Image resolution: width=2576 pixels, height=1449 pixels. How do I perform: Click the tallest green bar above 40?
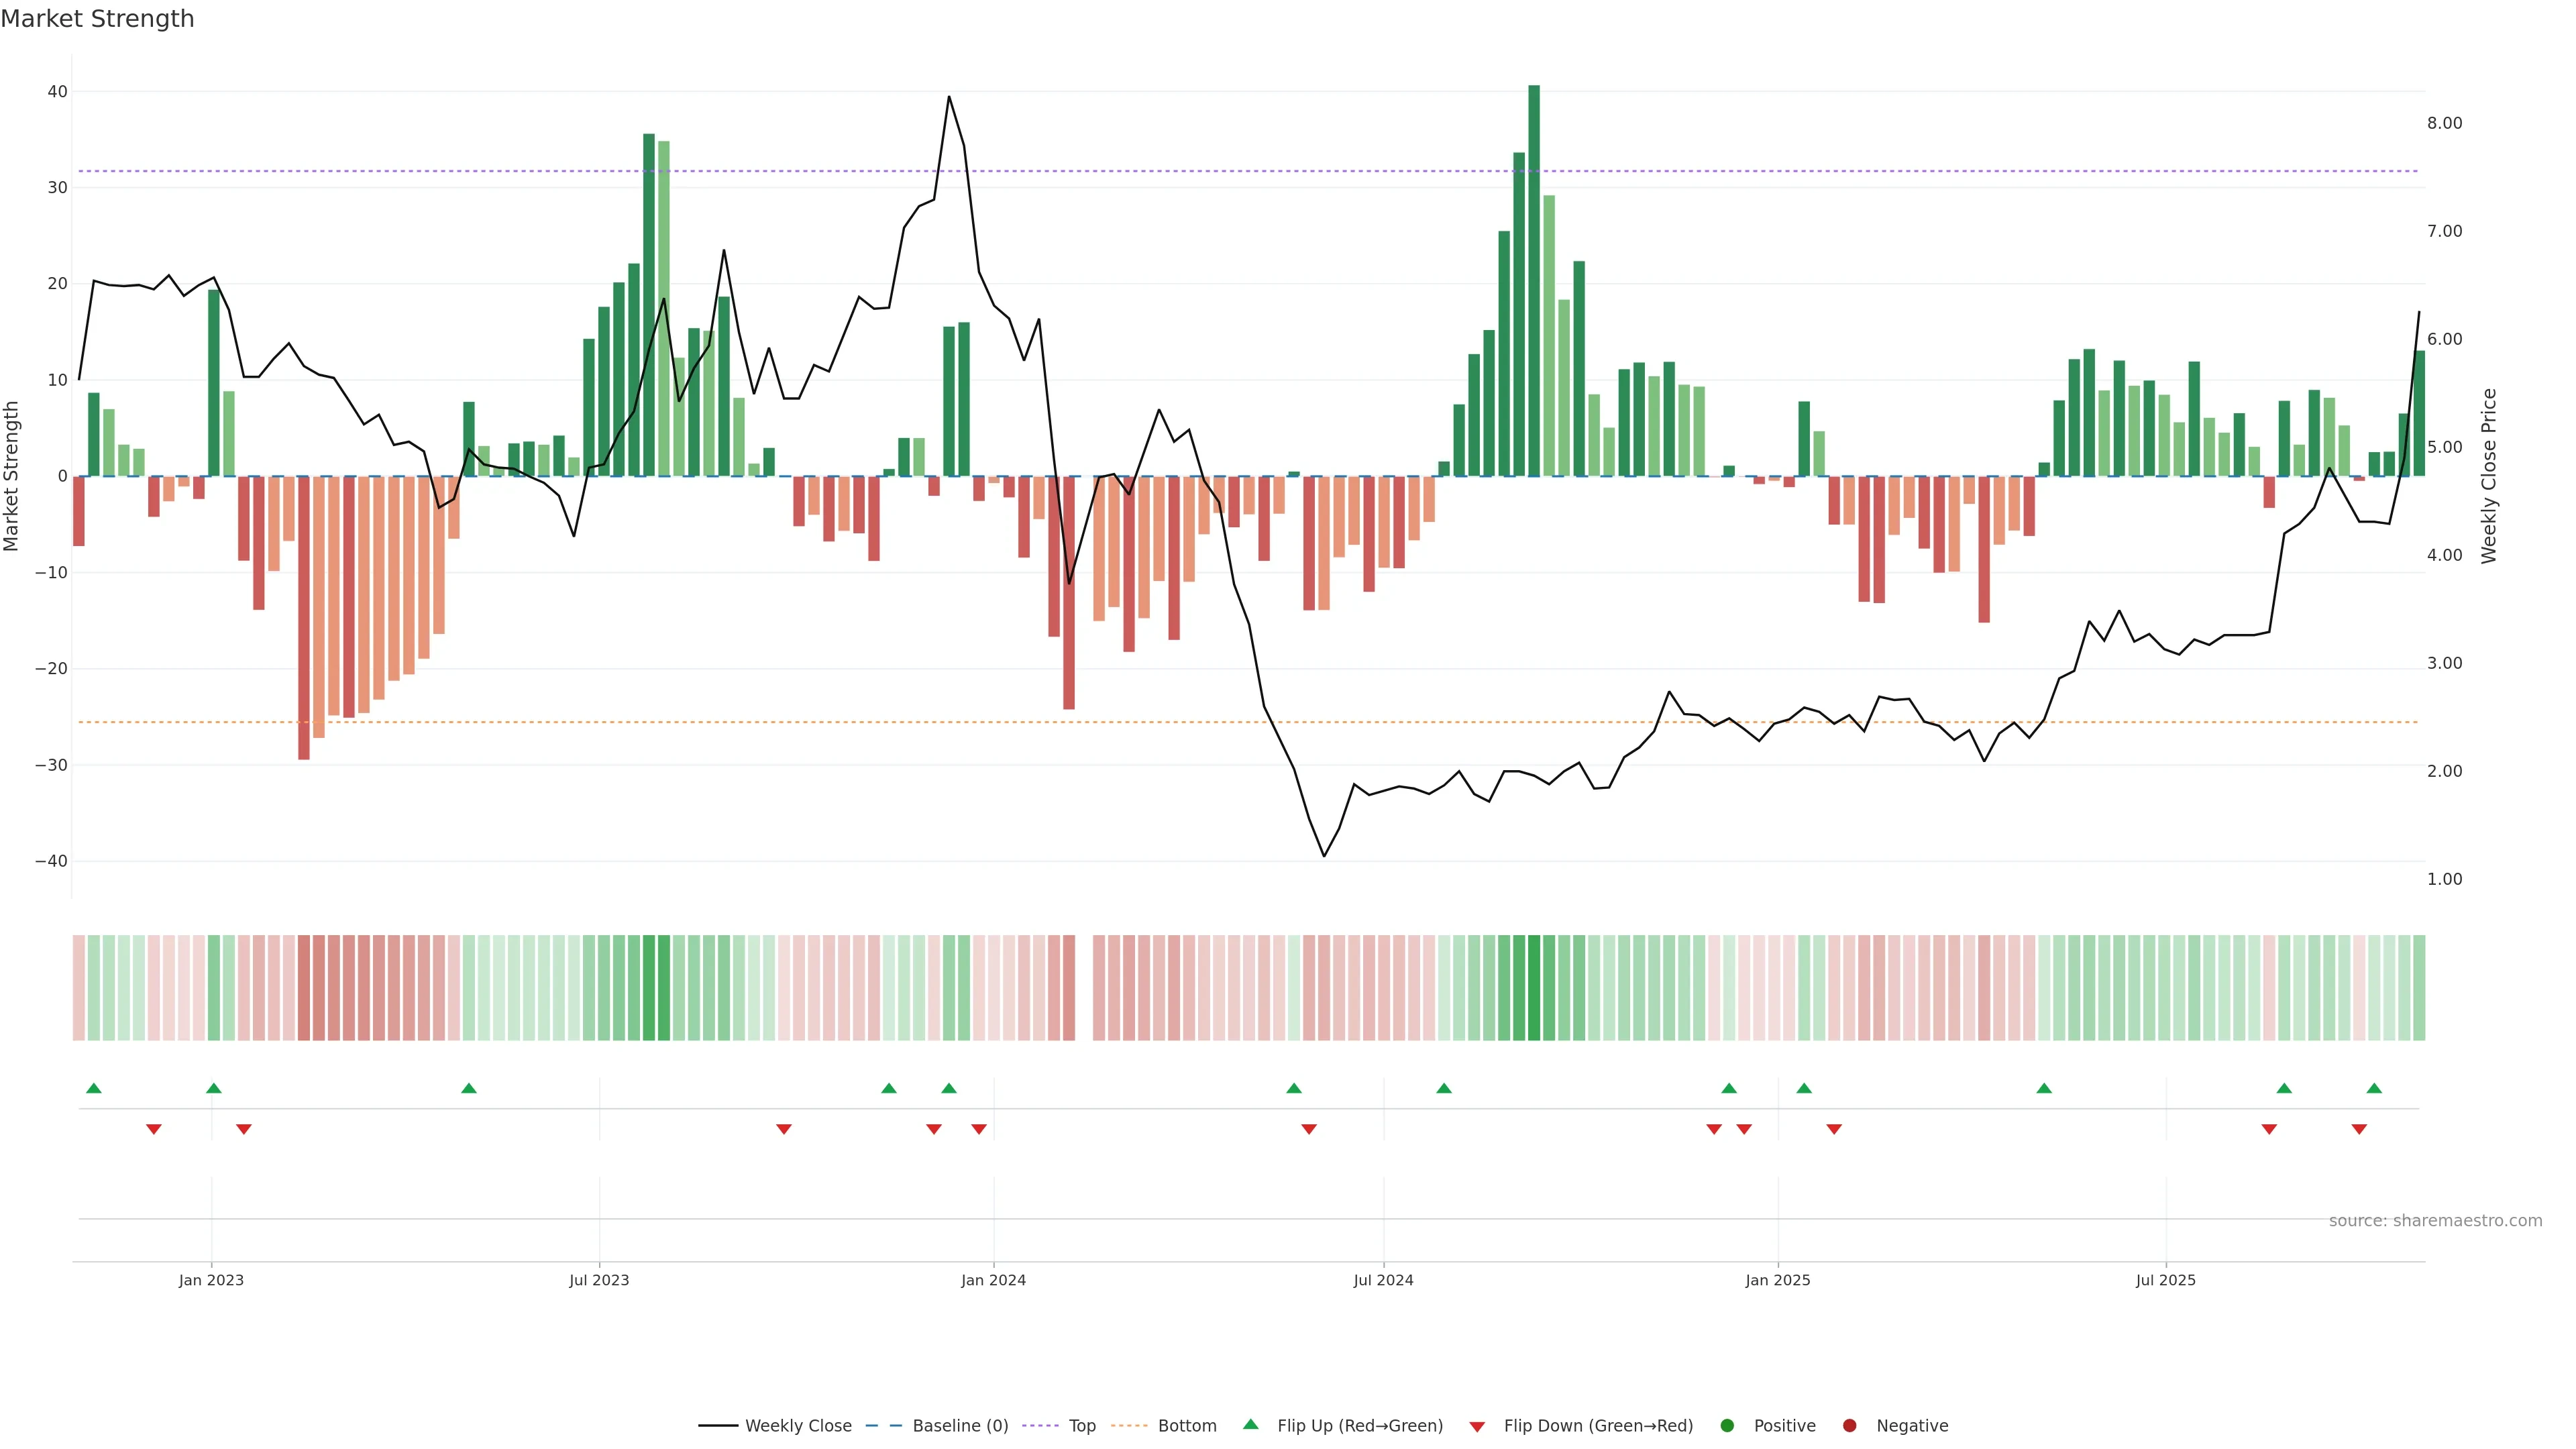[1534, 280]
